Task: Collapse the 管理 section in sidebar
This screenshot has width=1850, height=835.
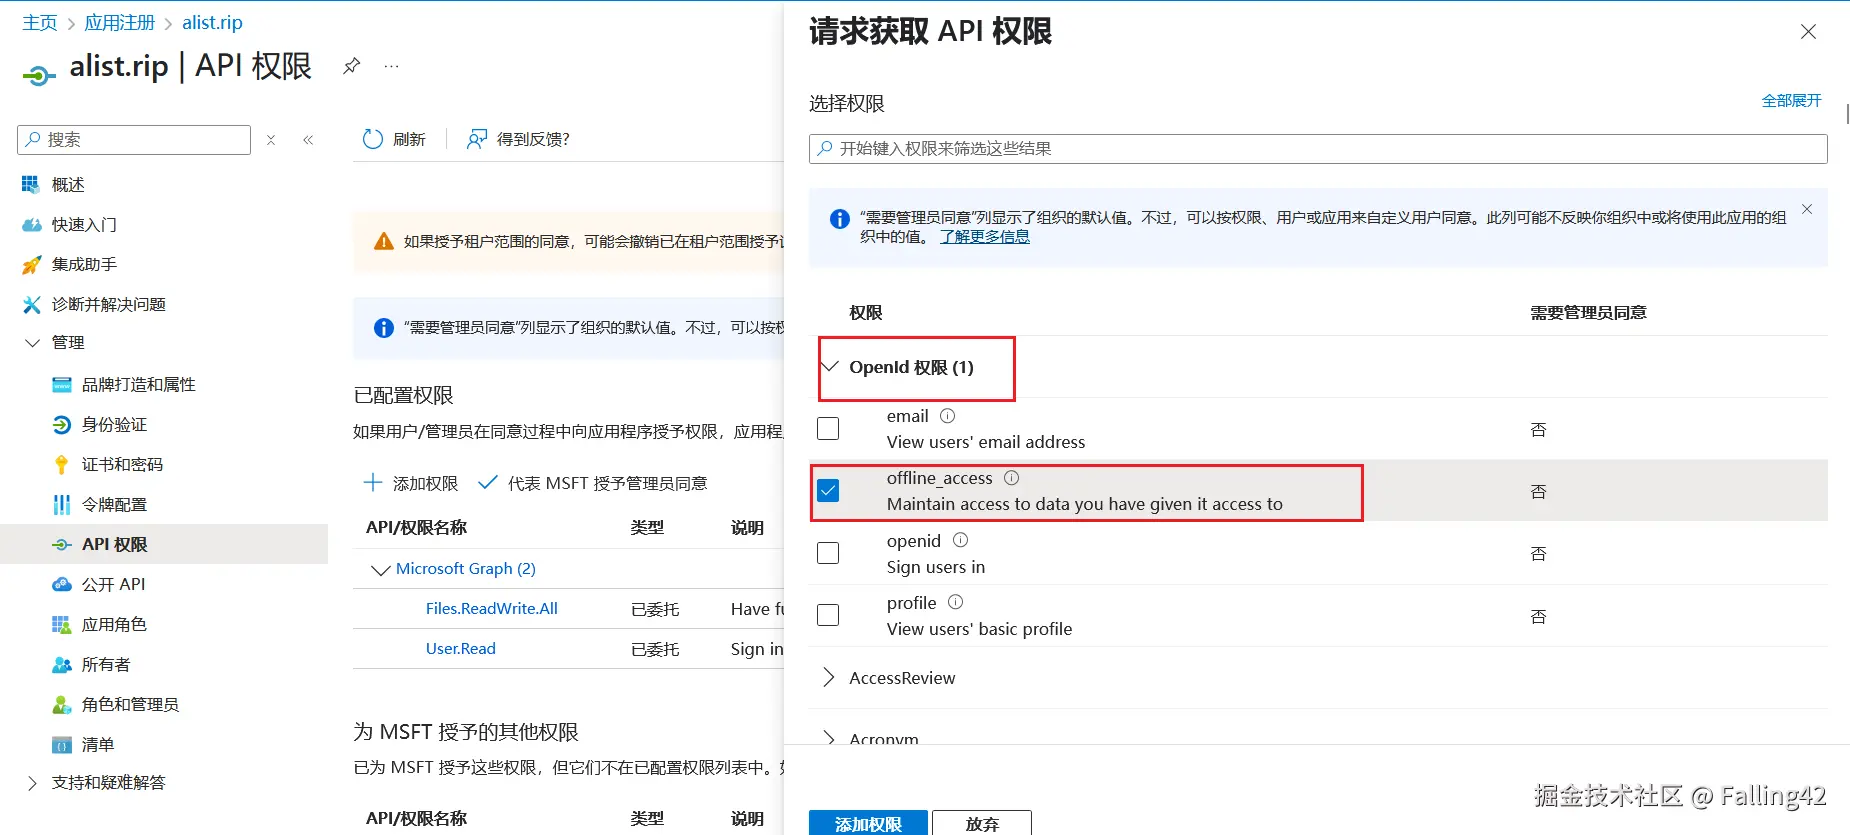Action: coord(32,342)
